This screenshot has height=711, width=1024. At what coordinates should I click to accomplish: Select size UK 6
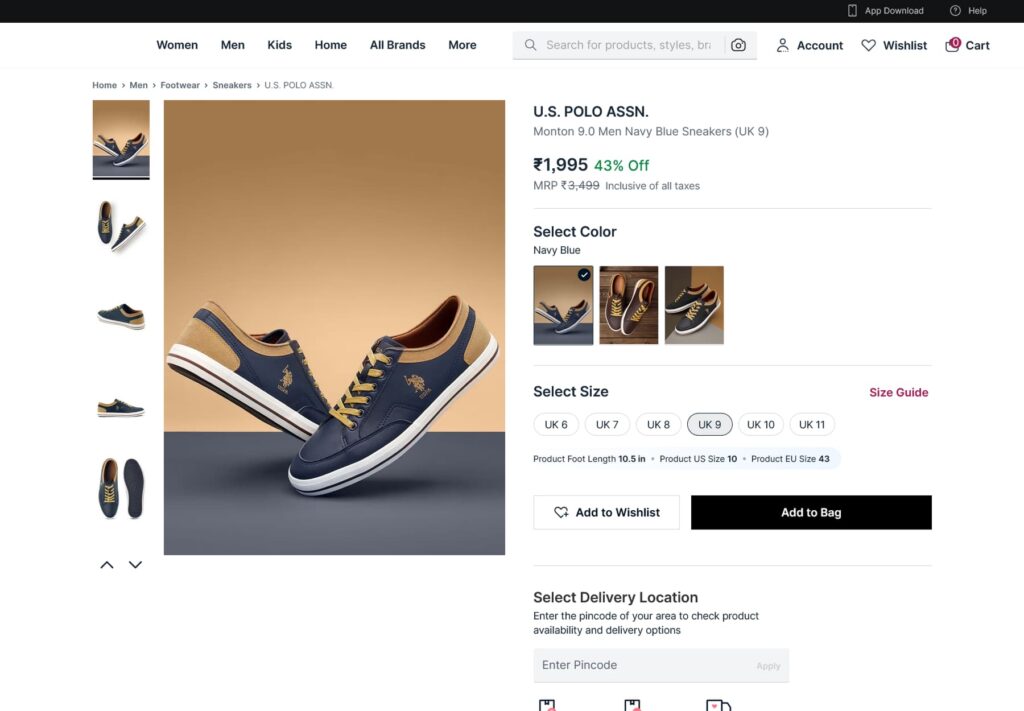(x=556, y=424)
